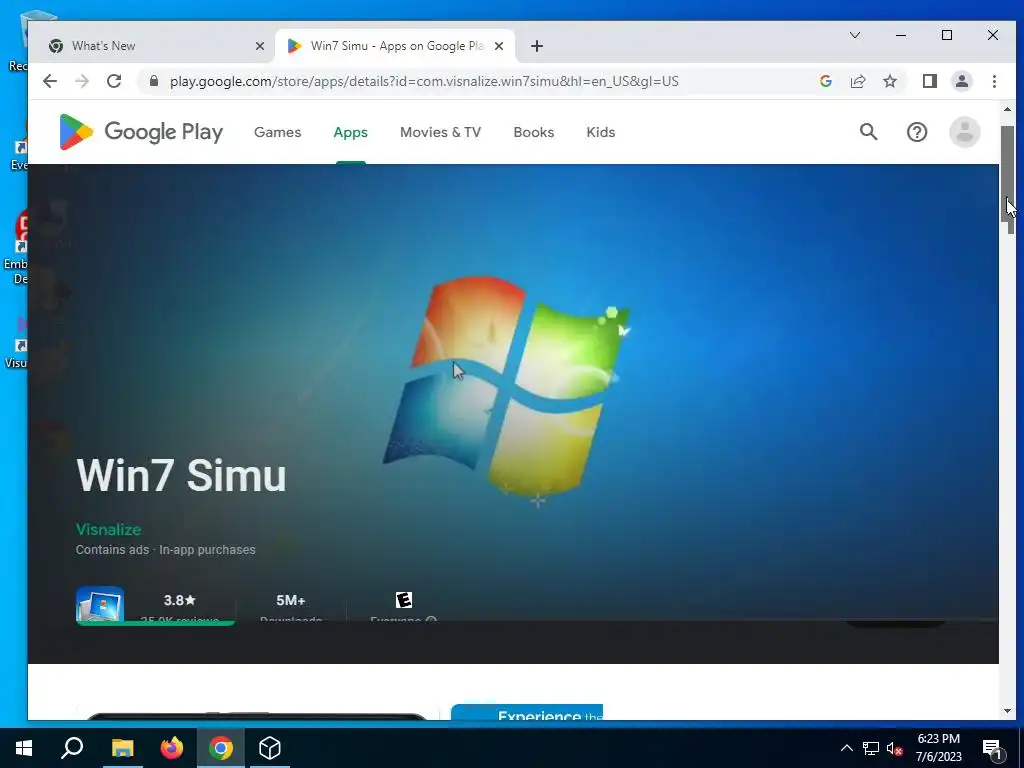
Task: View site security lock info
Action: pos(154,81)
